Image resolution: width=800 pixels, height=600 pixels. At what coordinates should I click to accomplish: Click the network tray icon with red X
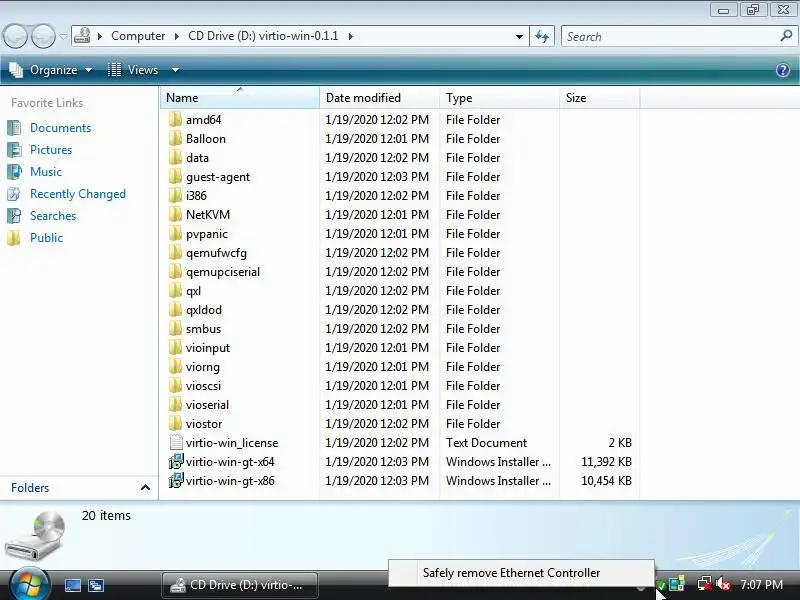pos(705,584)
